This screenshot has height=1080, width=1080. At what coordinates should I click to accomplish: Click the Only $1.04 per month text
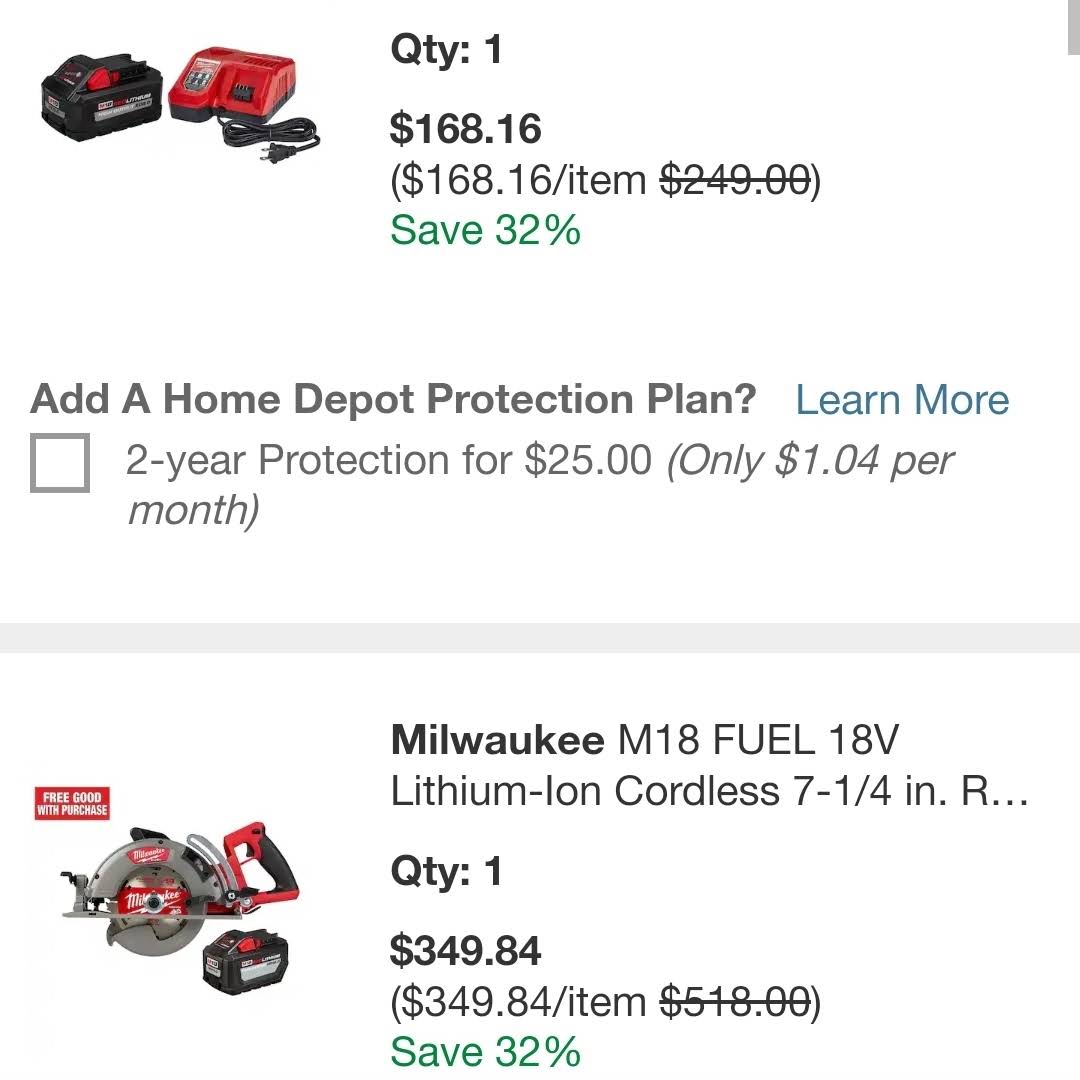point(541,485)
